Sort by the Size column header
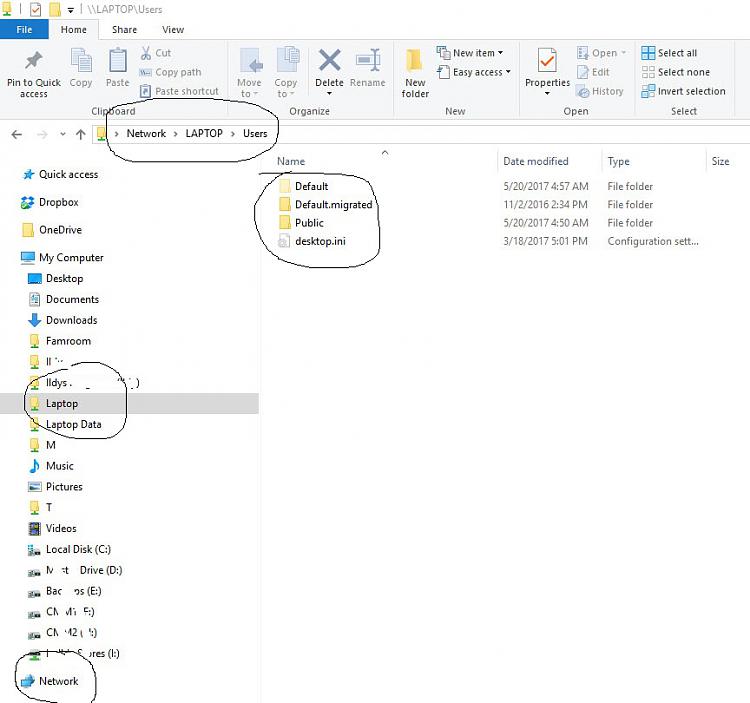Image resolution: width=750 pixels, height=703 pixels. pos(720,161)
